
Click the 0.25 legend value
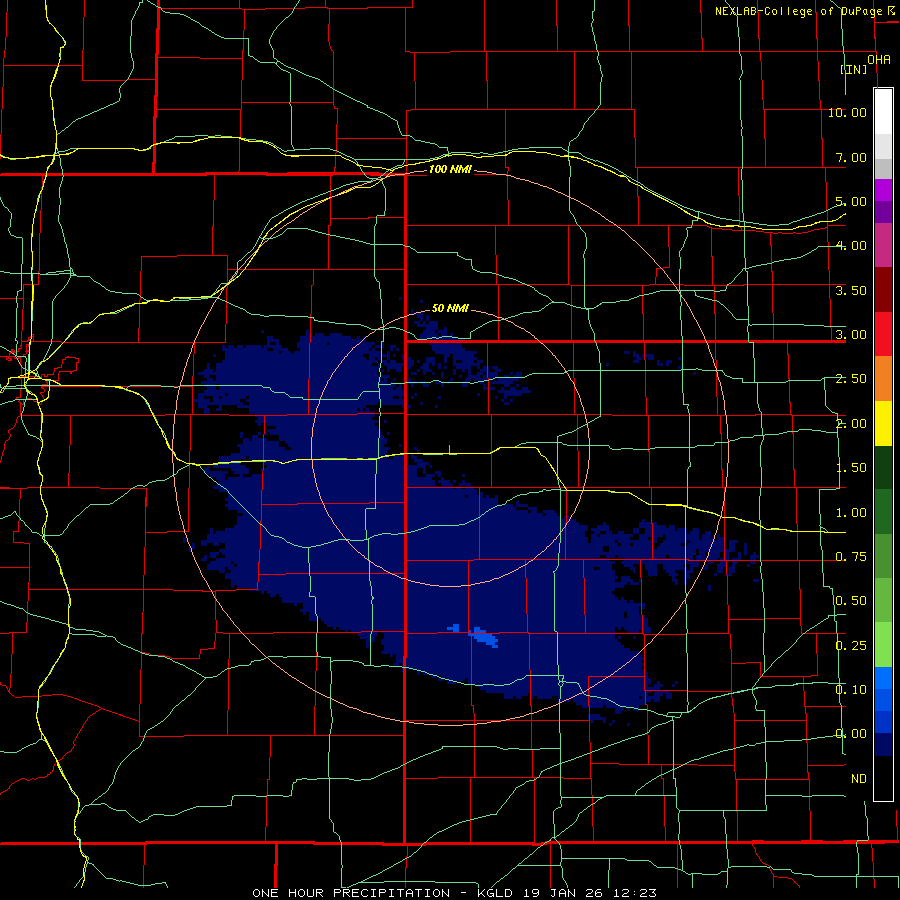851,646
